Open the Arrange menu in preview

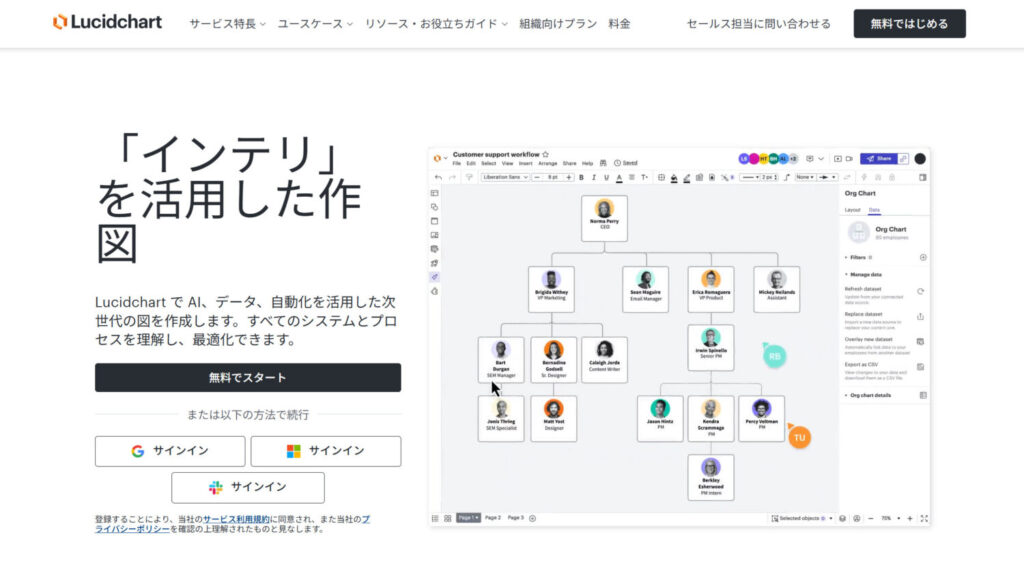click(x=547, y=163)
